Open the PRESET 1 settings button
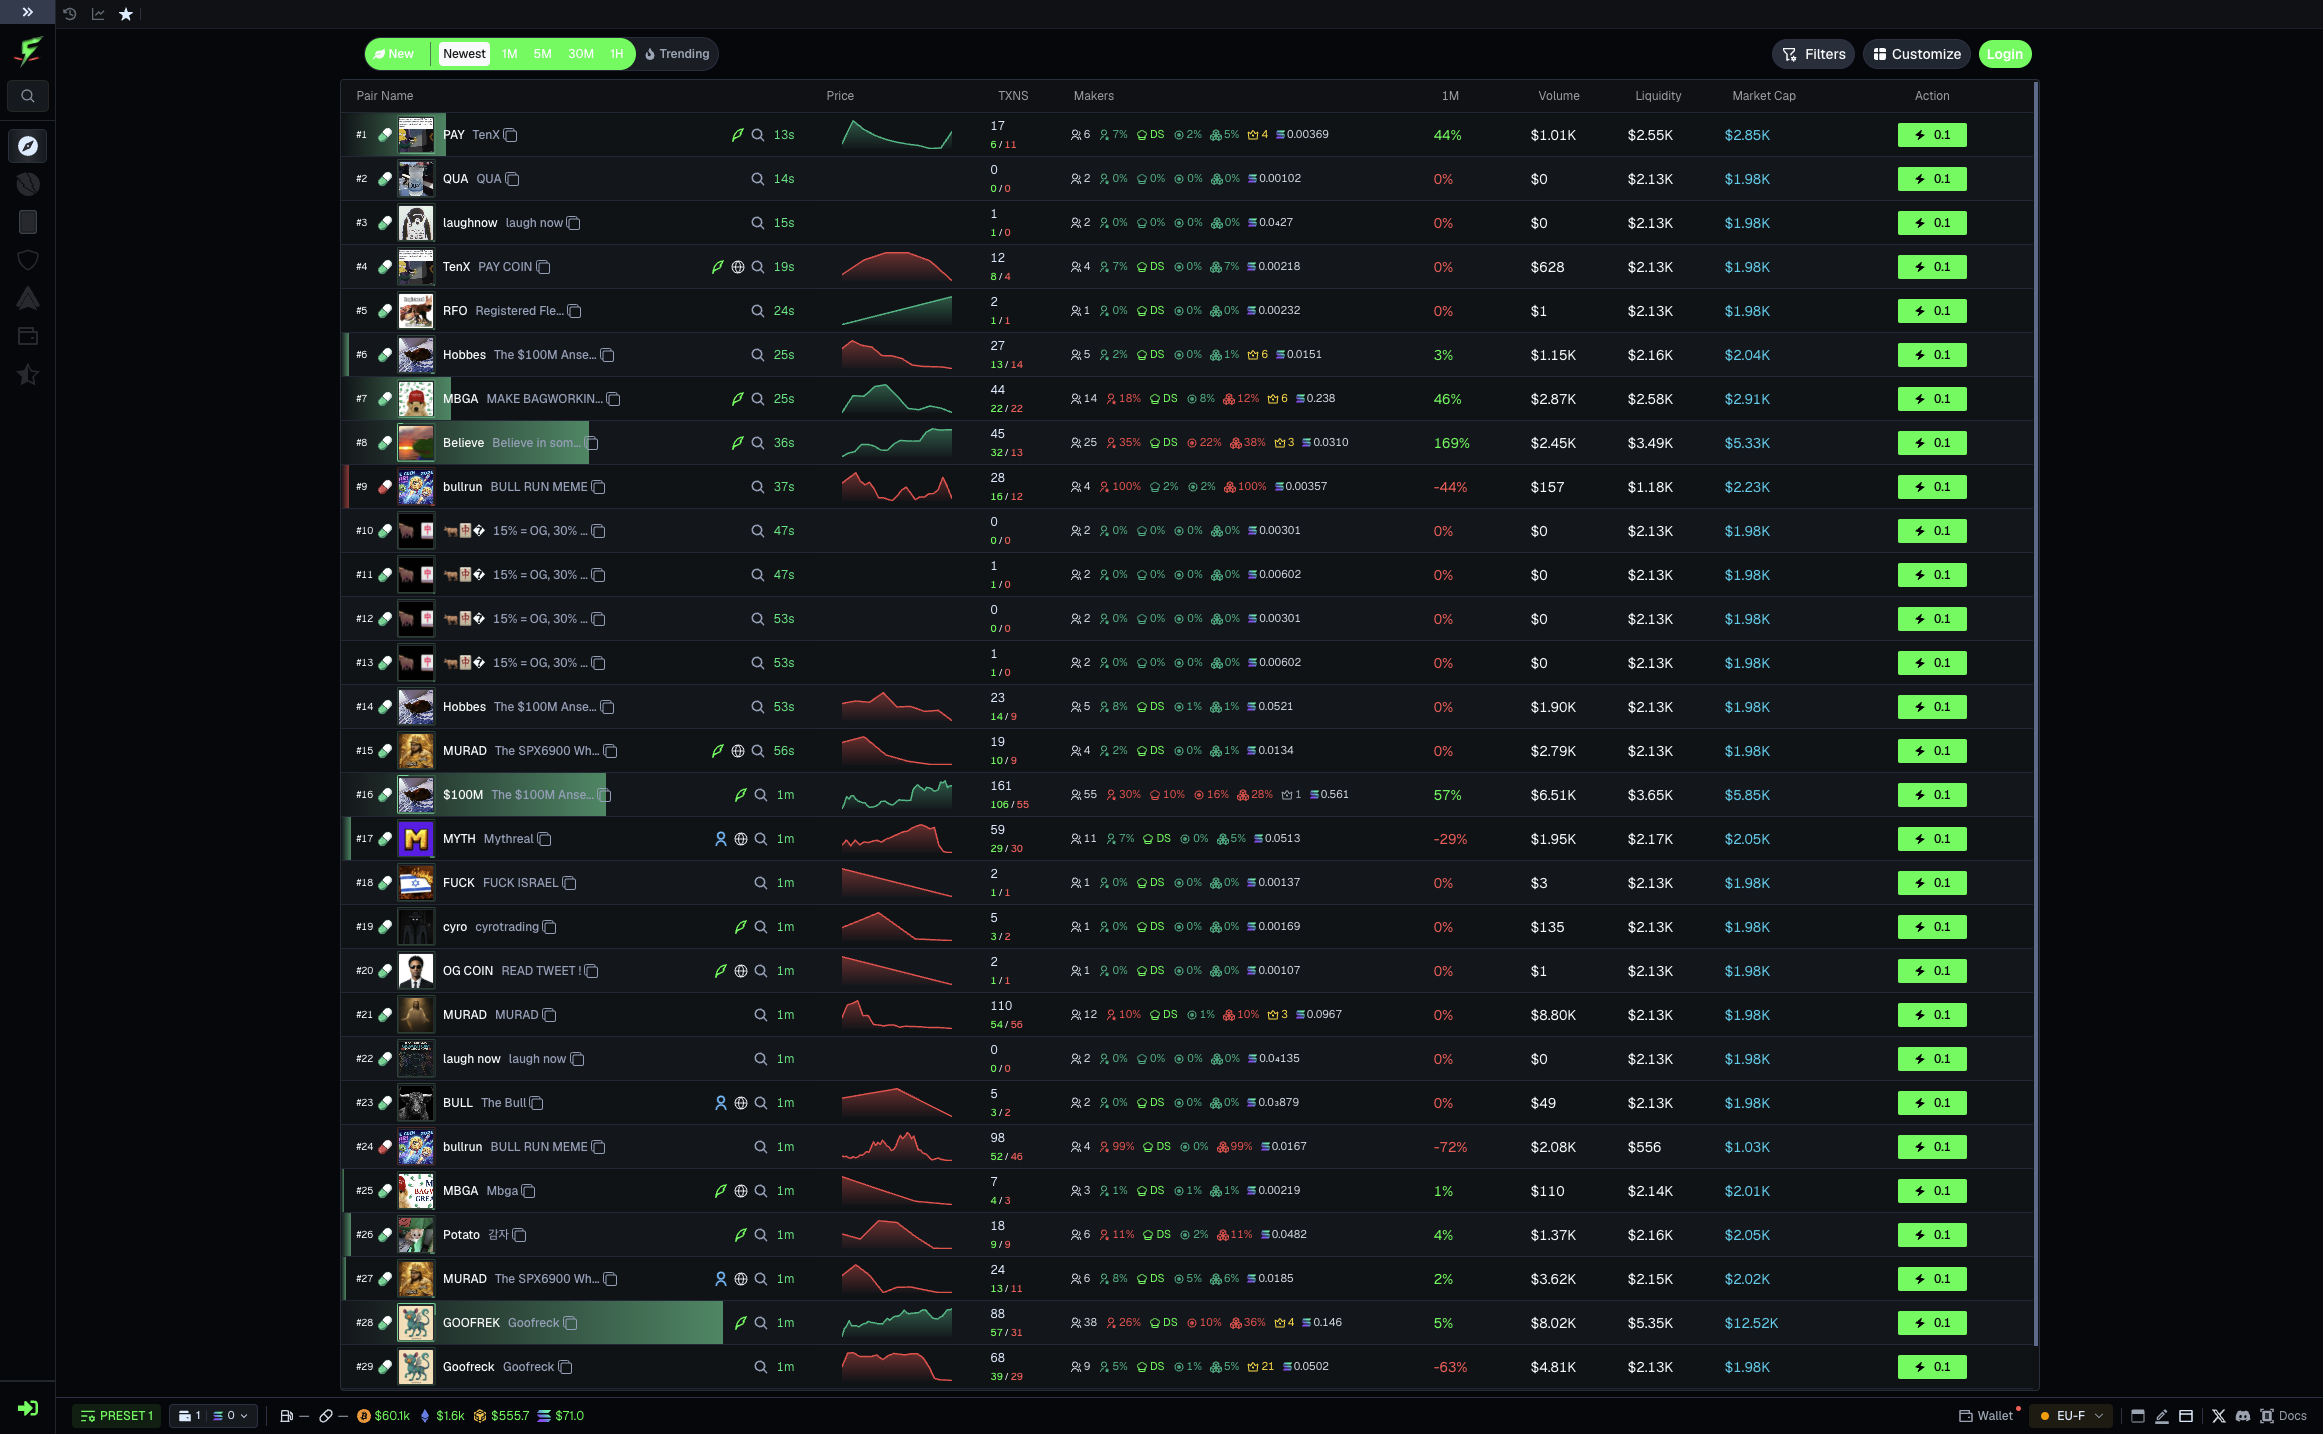The image size is (2323, 1434). [117, 1416]
